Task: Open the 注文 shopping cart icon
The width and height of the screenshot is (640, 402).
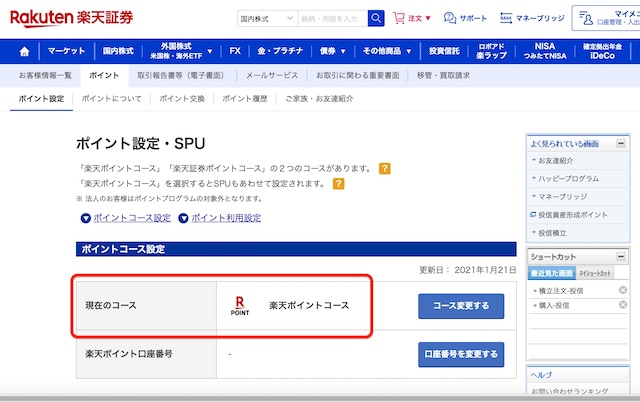Action: pyautogui.click(x=401, y=18)
